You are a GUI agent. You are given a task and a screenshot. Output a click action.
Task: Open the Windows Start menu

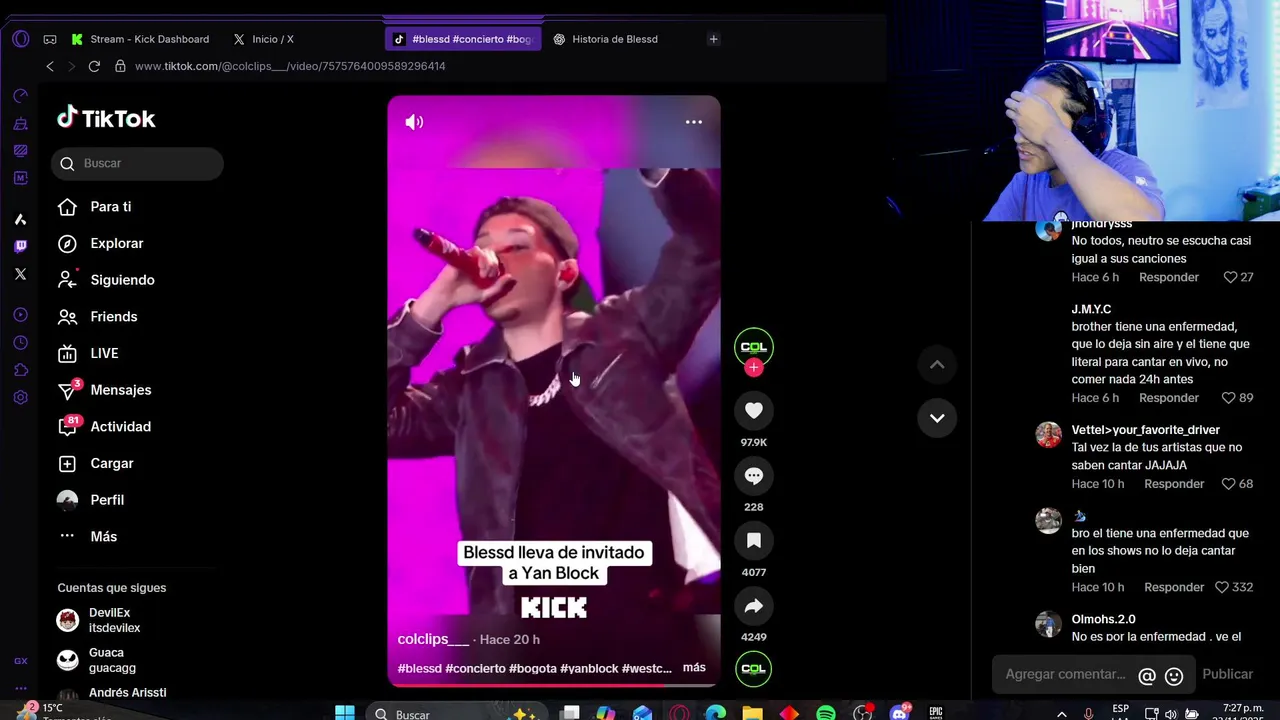(344, 713)
